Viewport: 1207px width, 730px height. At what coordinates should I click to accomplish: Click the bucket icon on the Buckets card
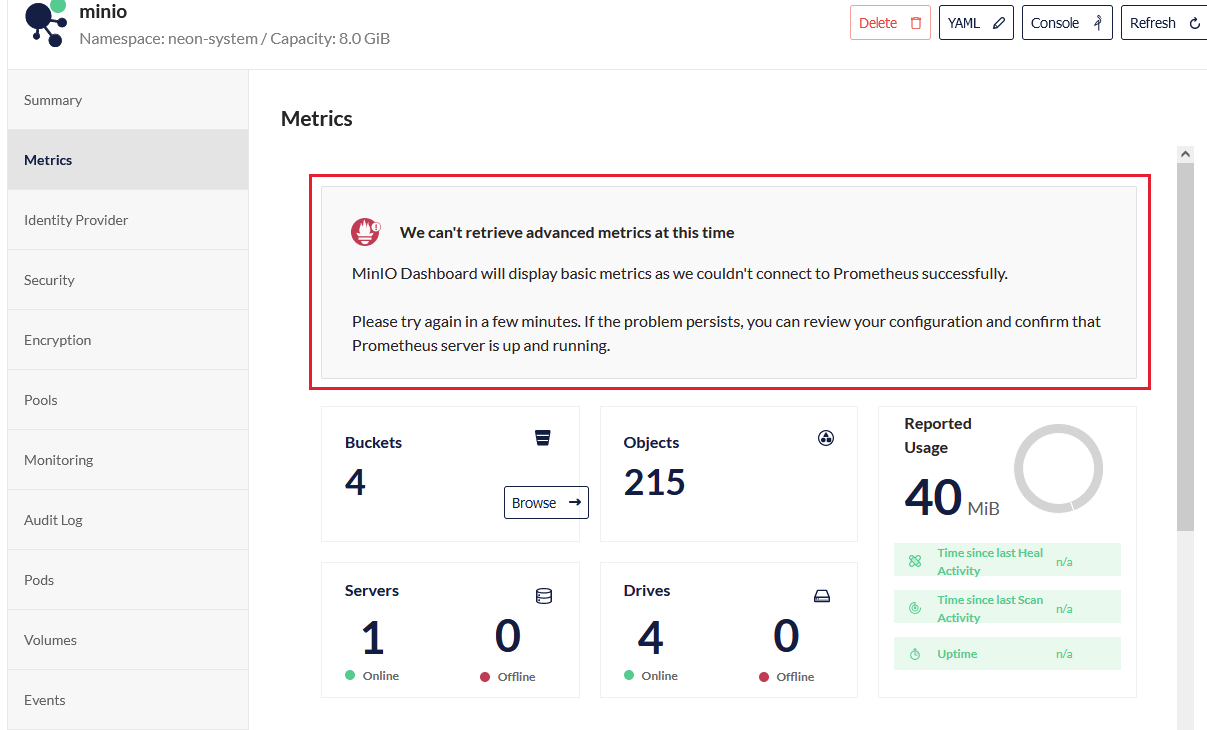pos(543,437)
